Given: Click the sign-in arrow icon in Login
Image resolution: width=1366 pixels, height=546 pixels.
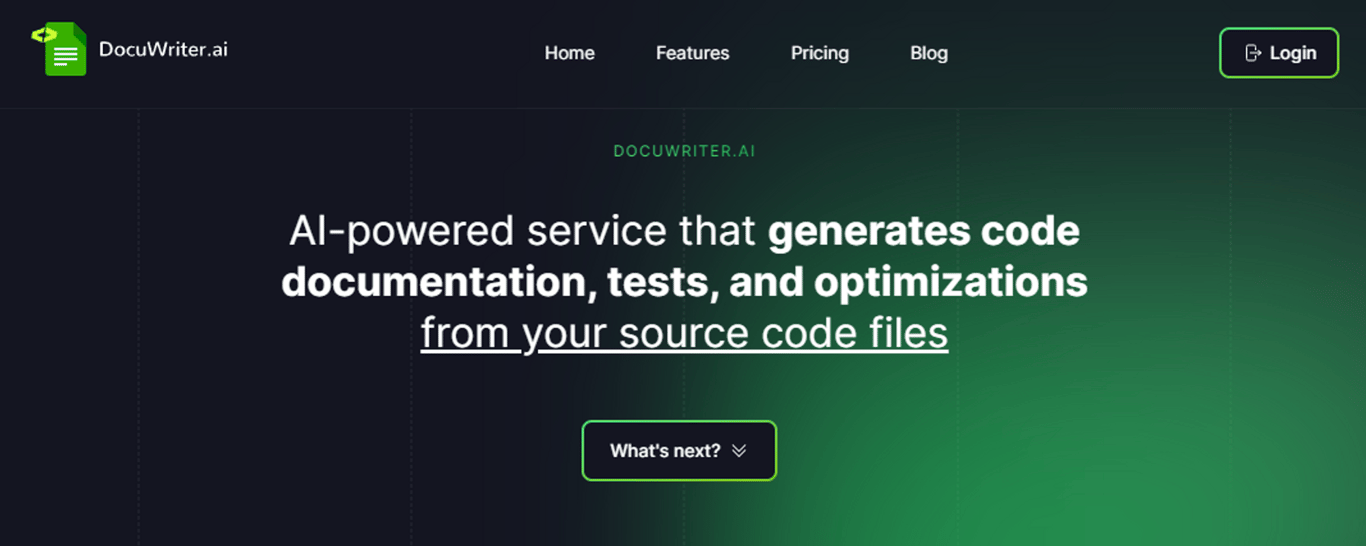Looking at the screenshot, I should (1252, 53).
